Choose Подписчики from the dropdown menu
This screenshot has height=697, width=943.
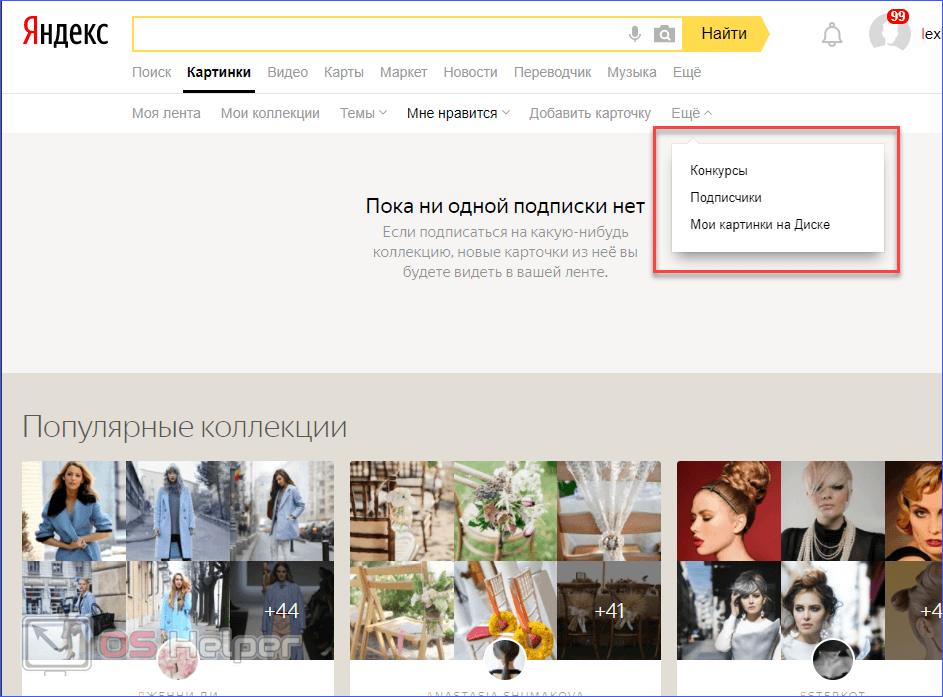(726, 198)
